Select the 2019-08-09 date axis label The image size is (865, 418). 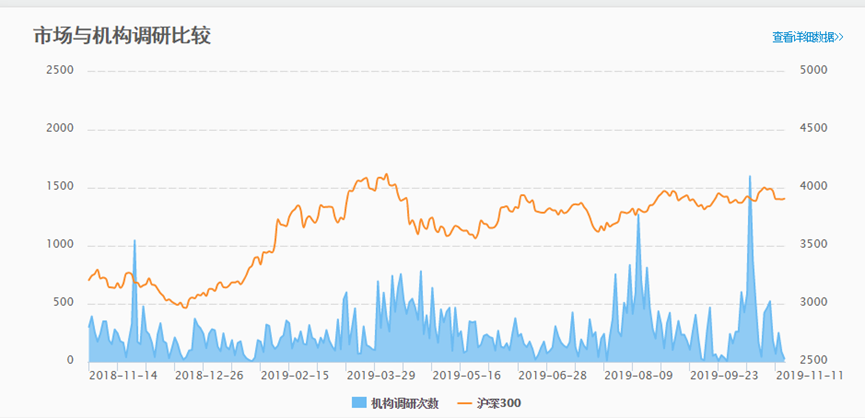(x=638, y=376)
